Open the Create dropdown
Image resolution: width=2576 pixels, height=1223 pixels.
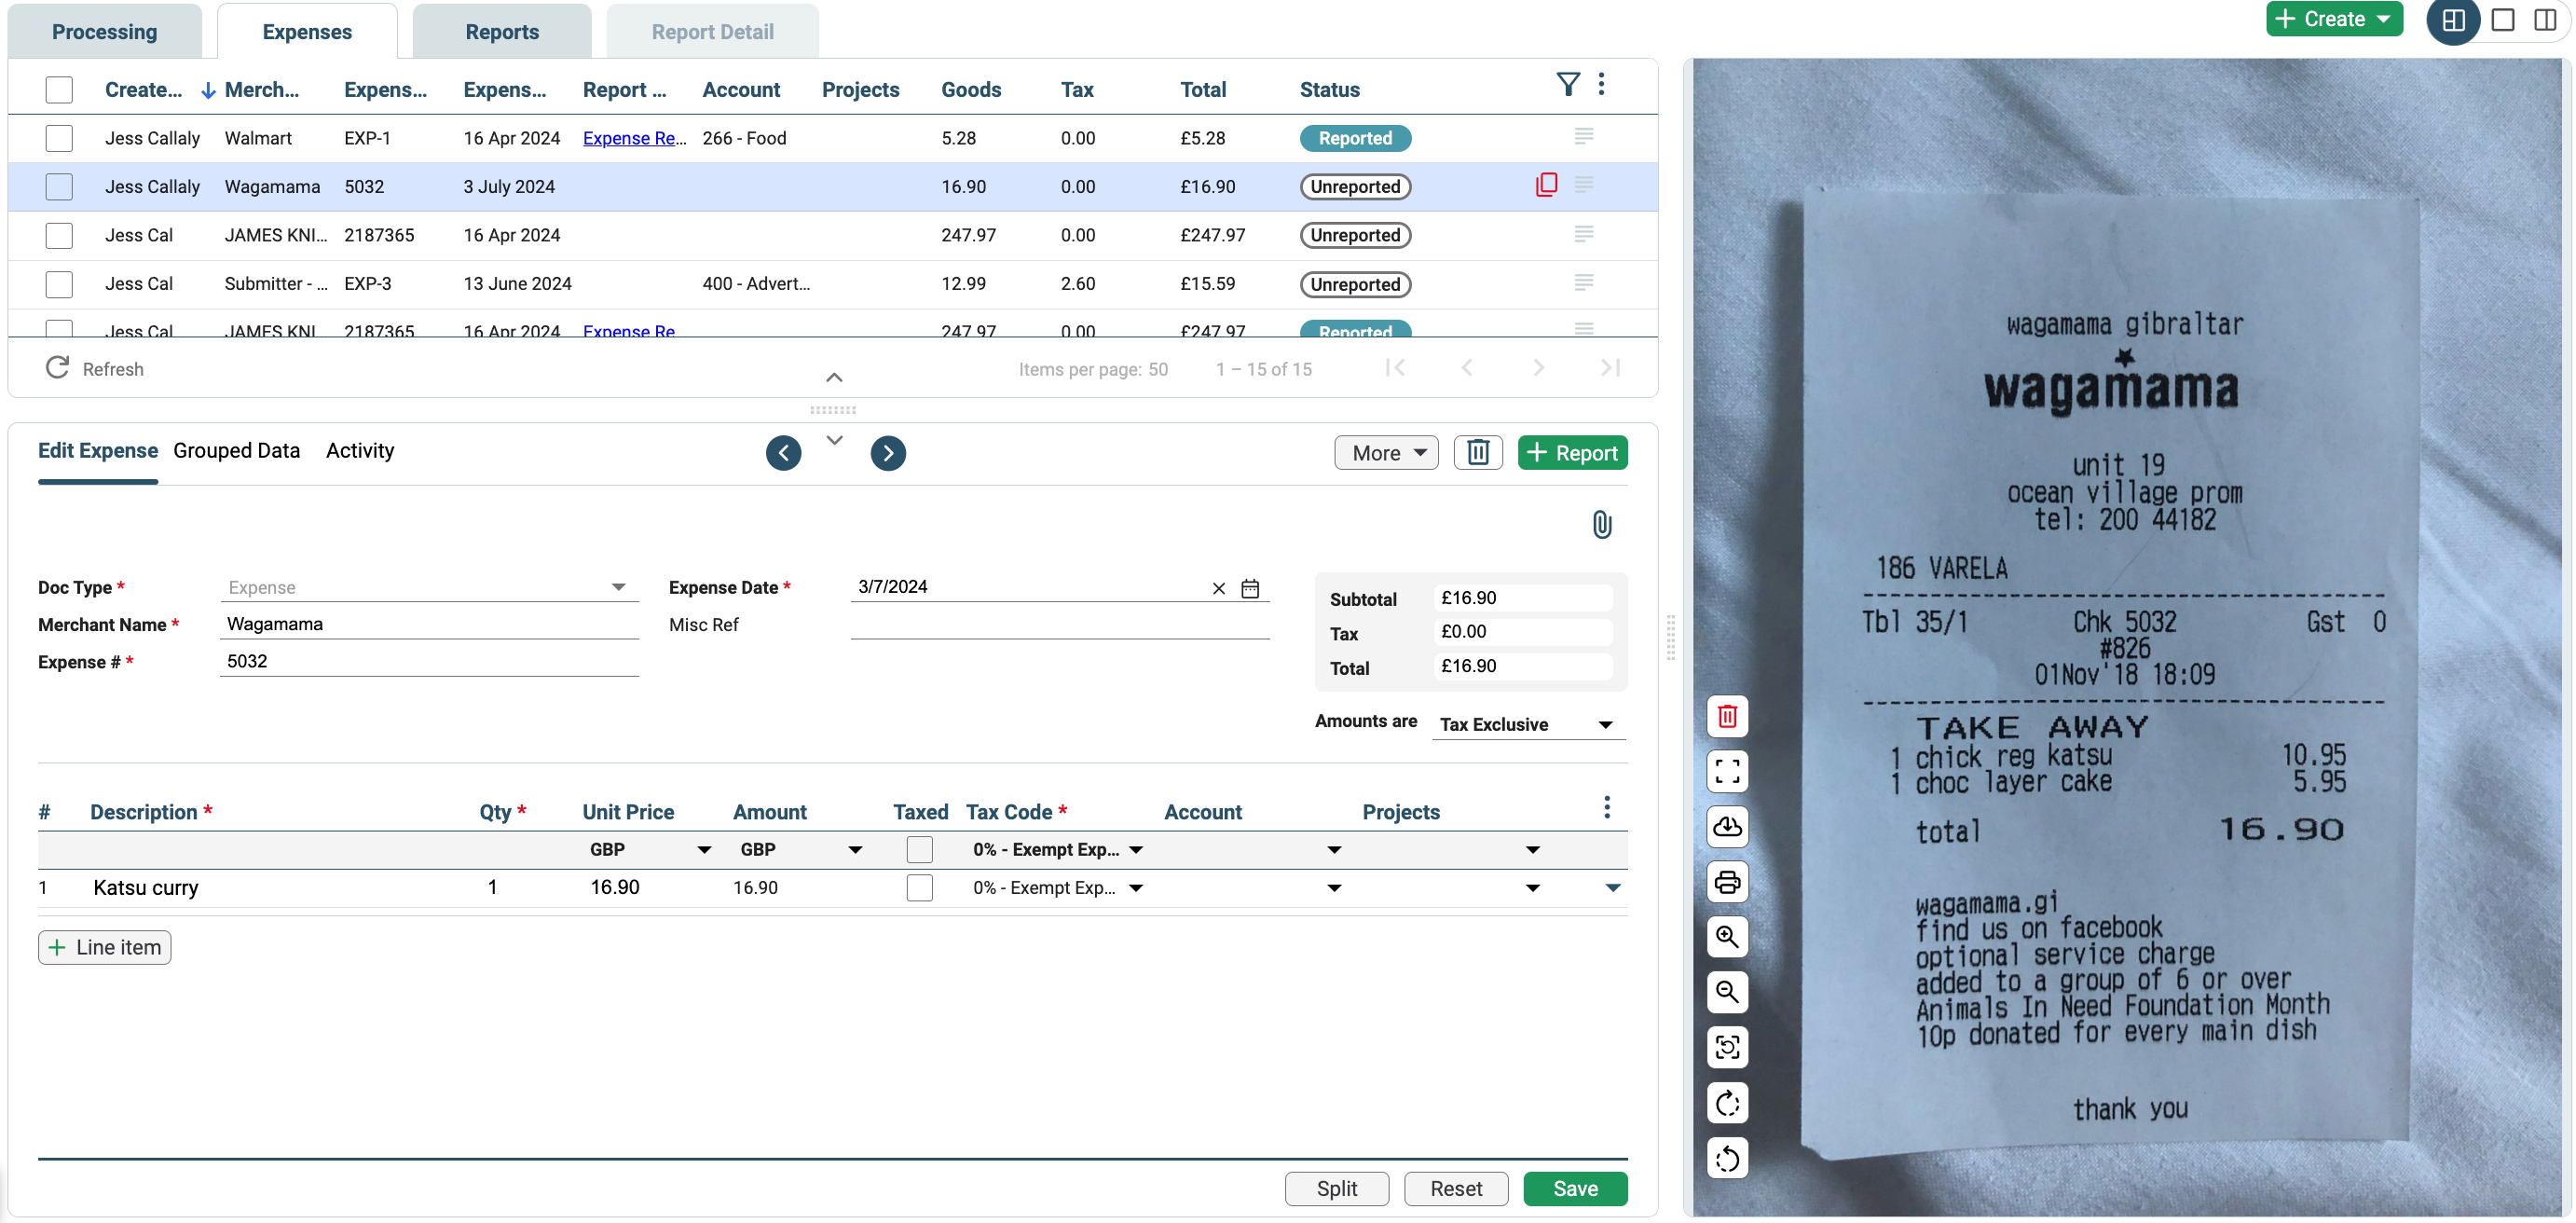tap(2333, 19)
